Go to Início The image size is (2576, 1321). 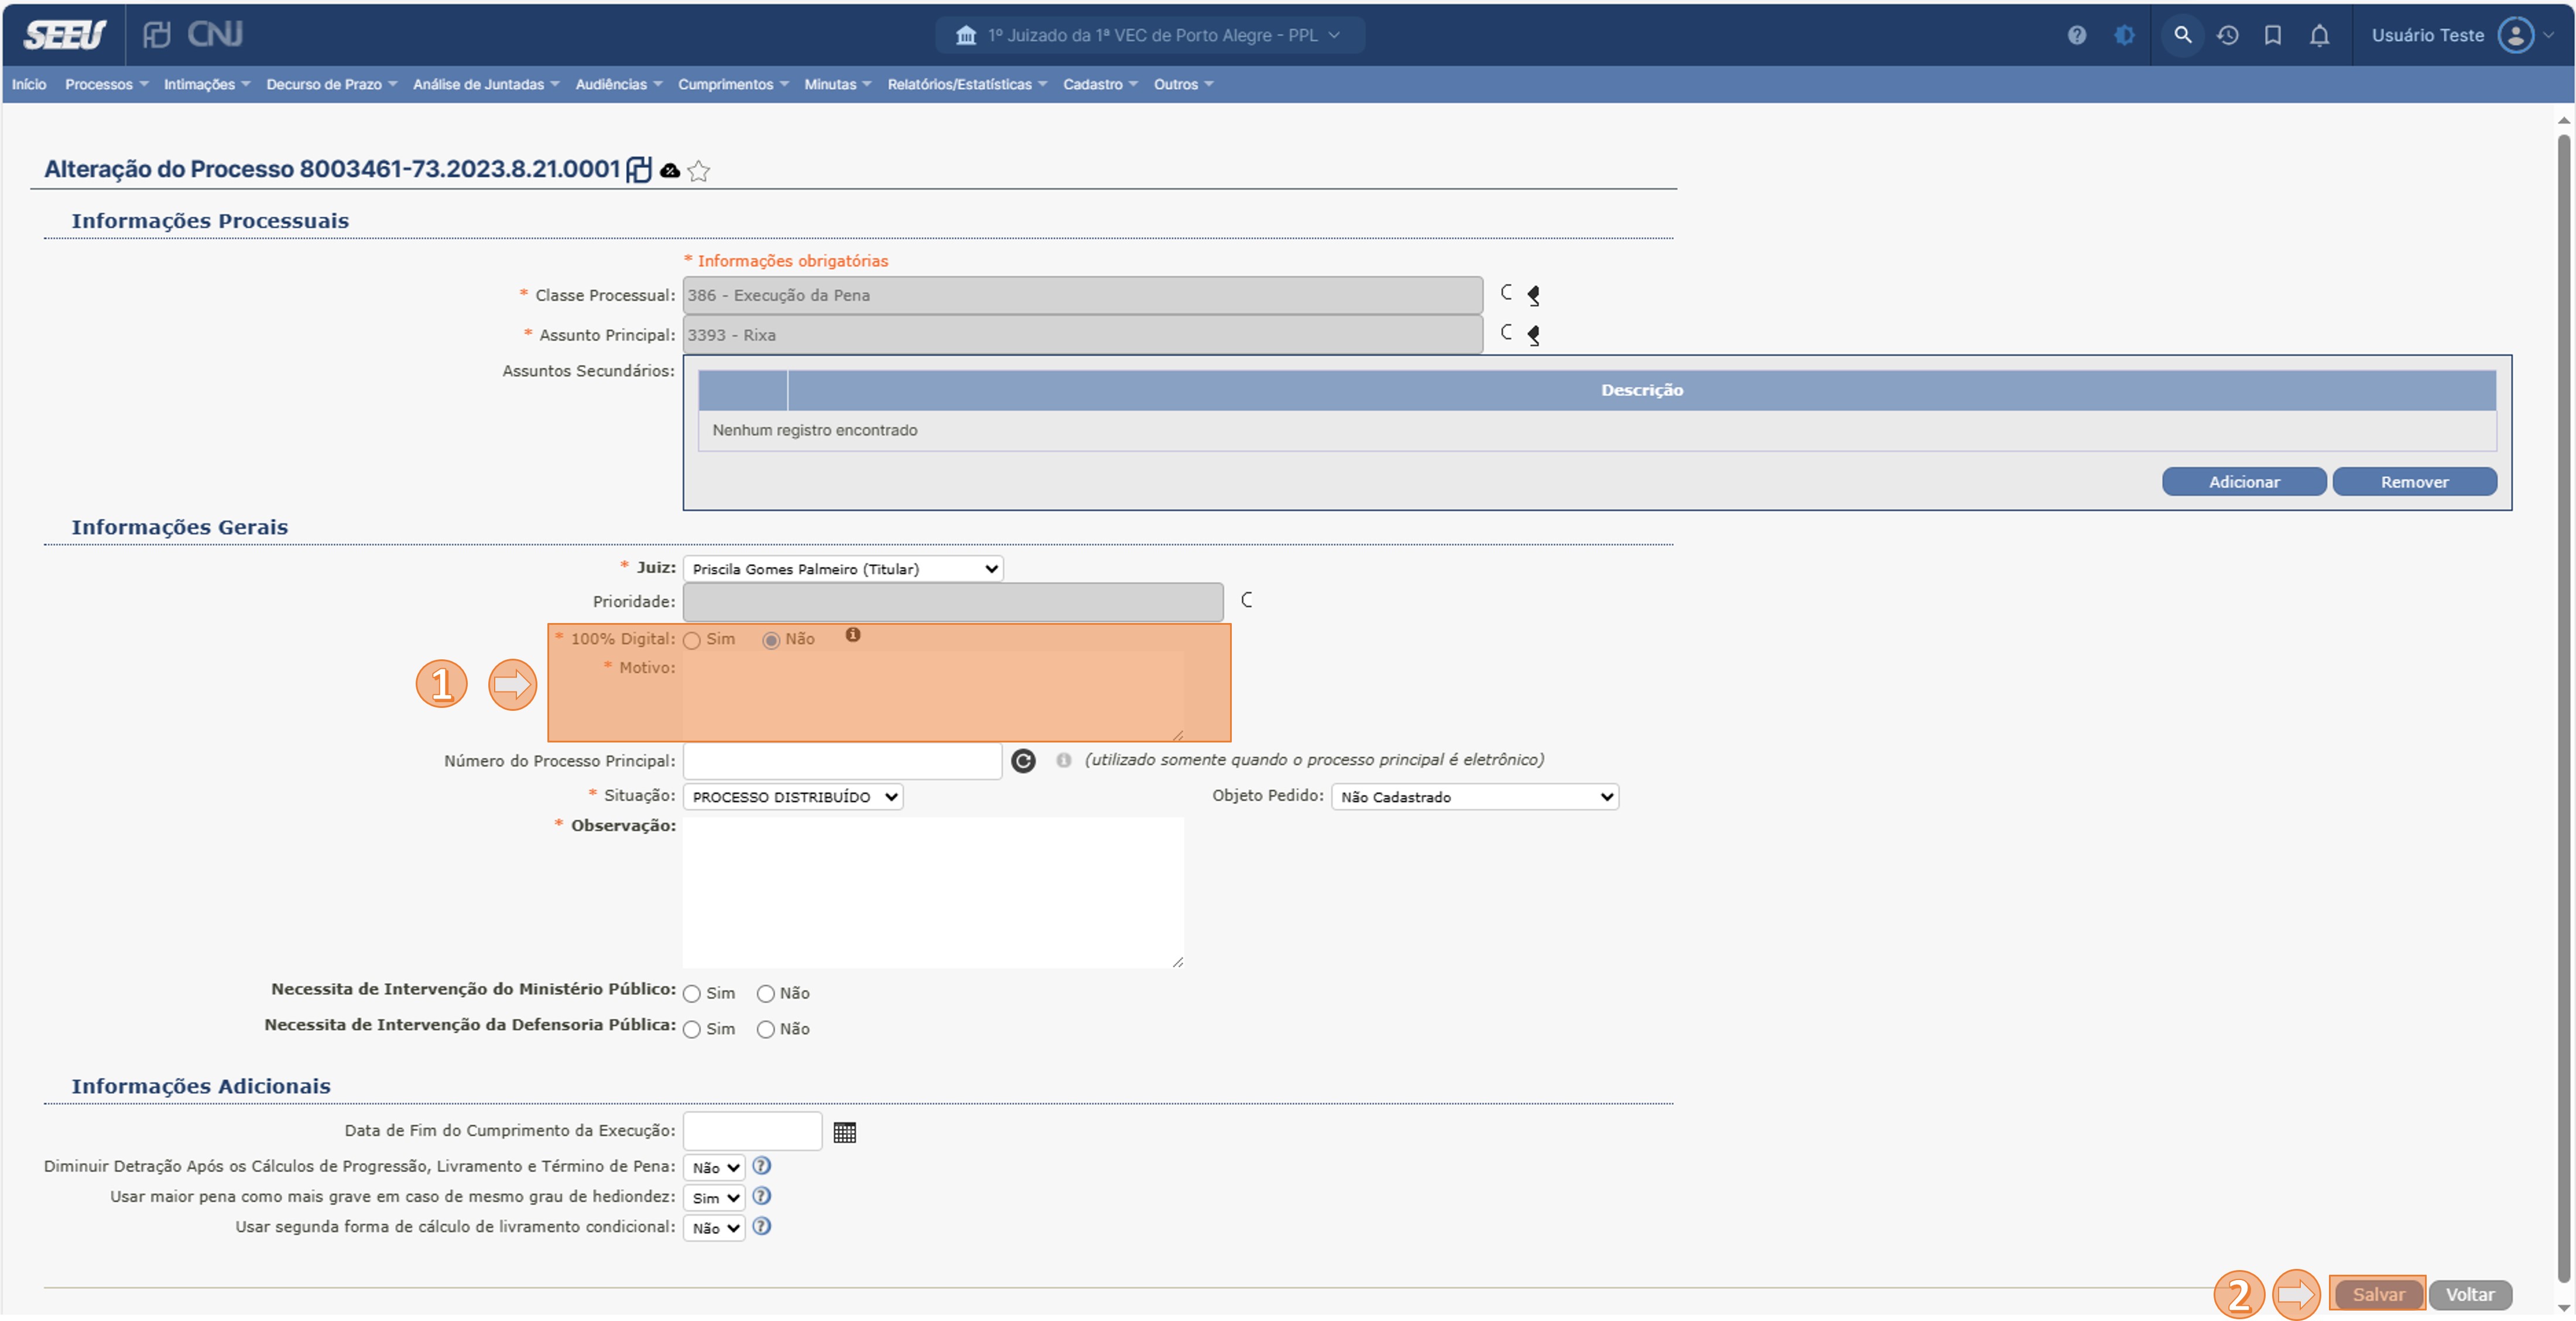point(29,85)
